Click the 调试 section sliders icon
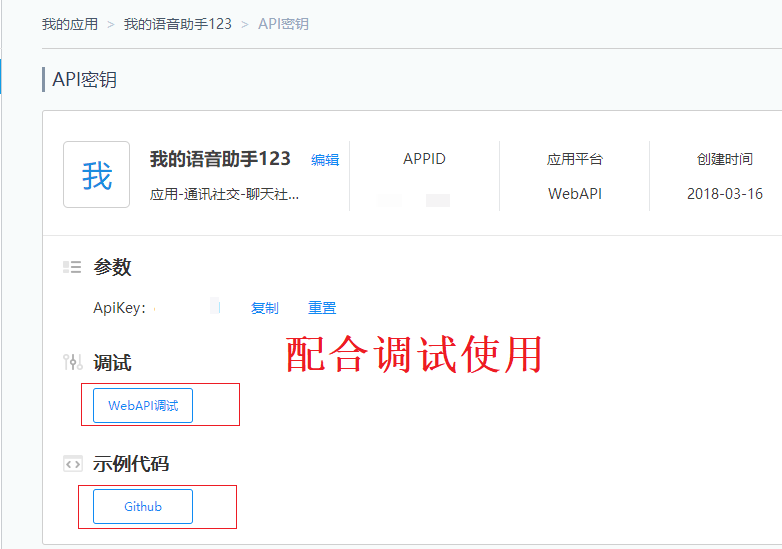The height and width of the screenshot is (549, 782). pyautogui.click(x=73, y=362)
